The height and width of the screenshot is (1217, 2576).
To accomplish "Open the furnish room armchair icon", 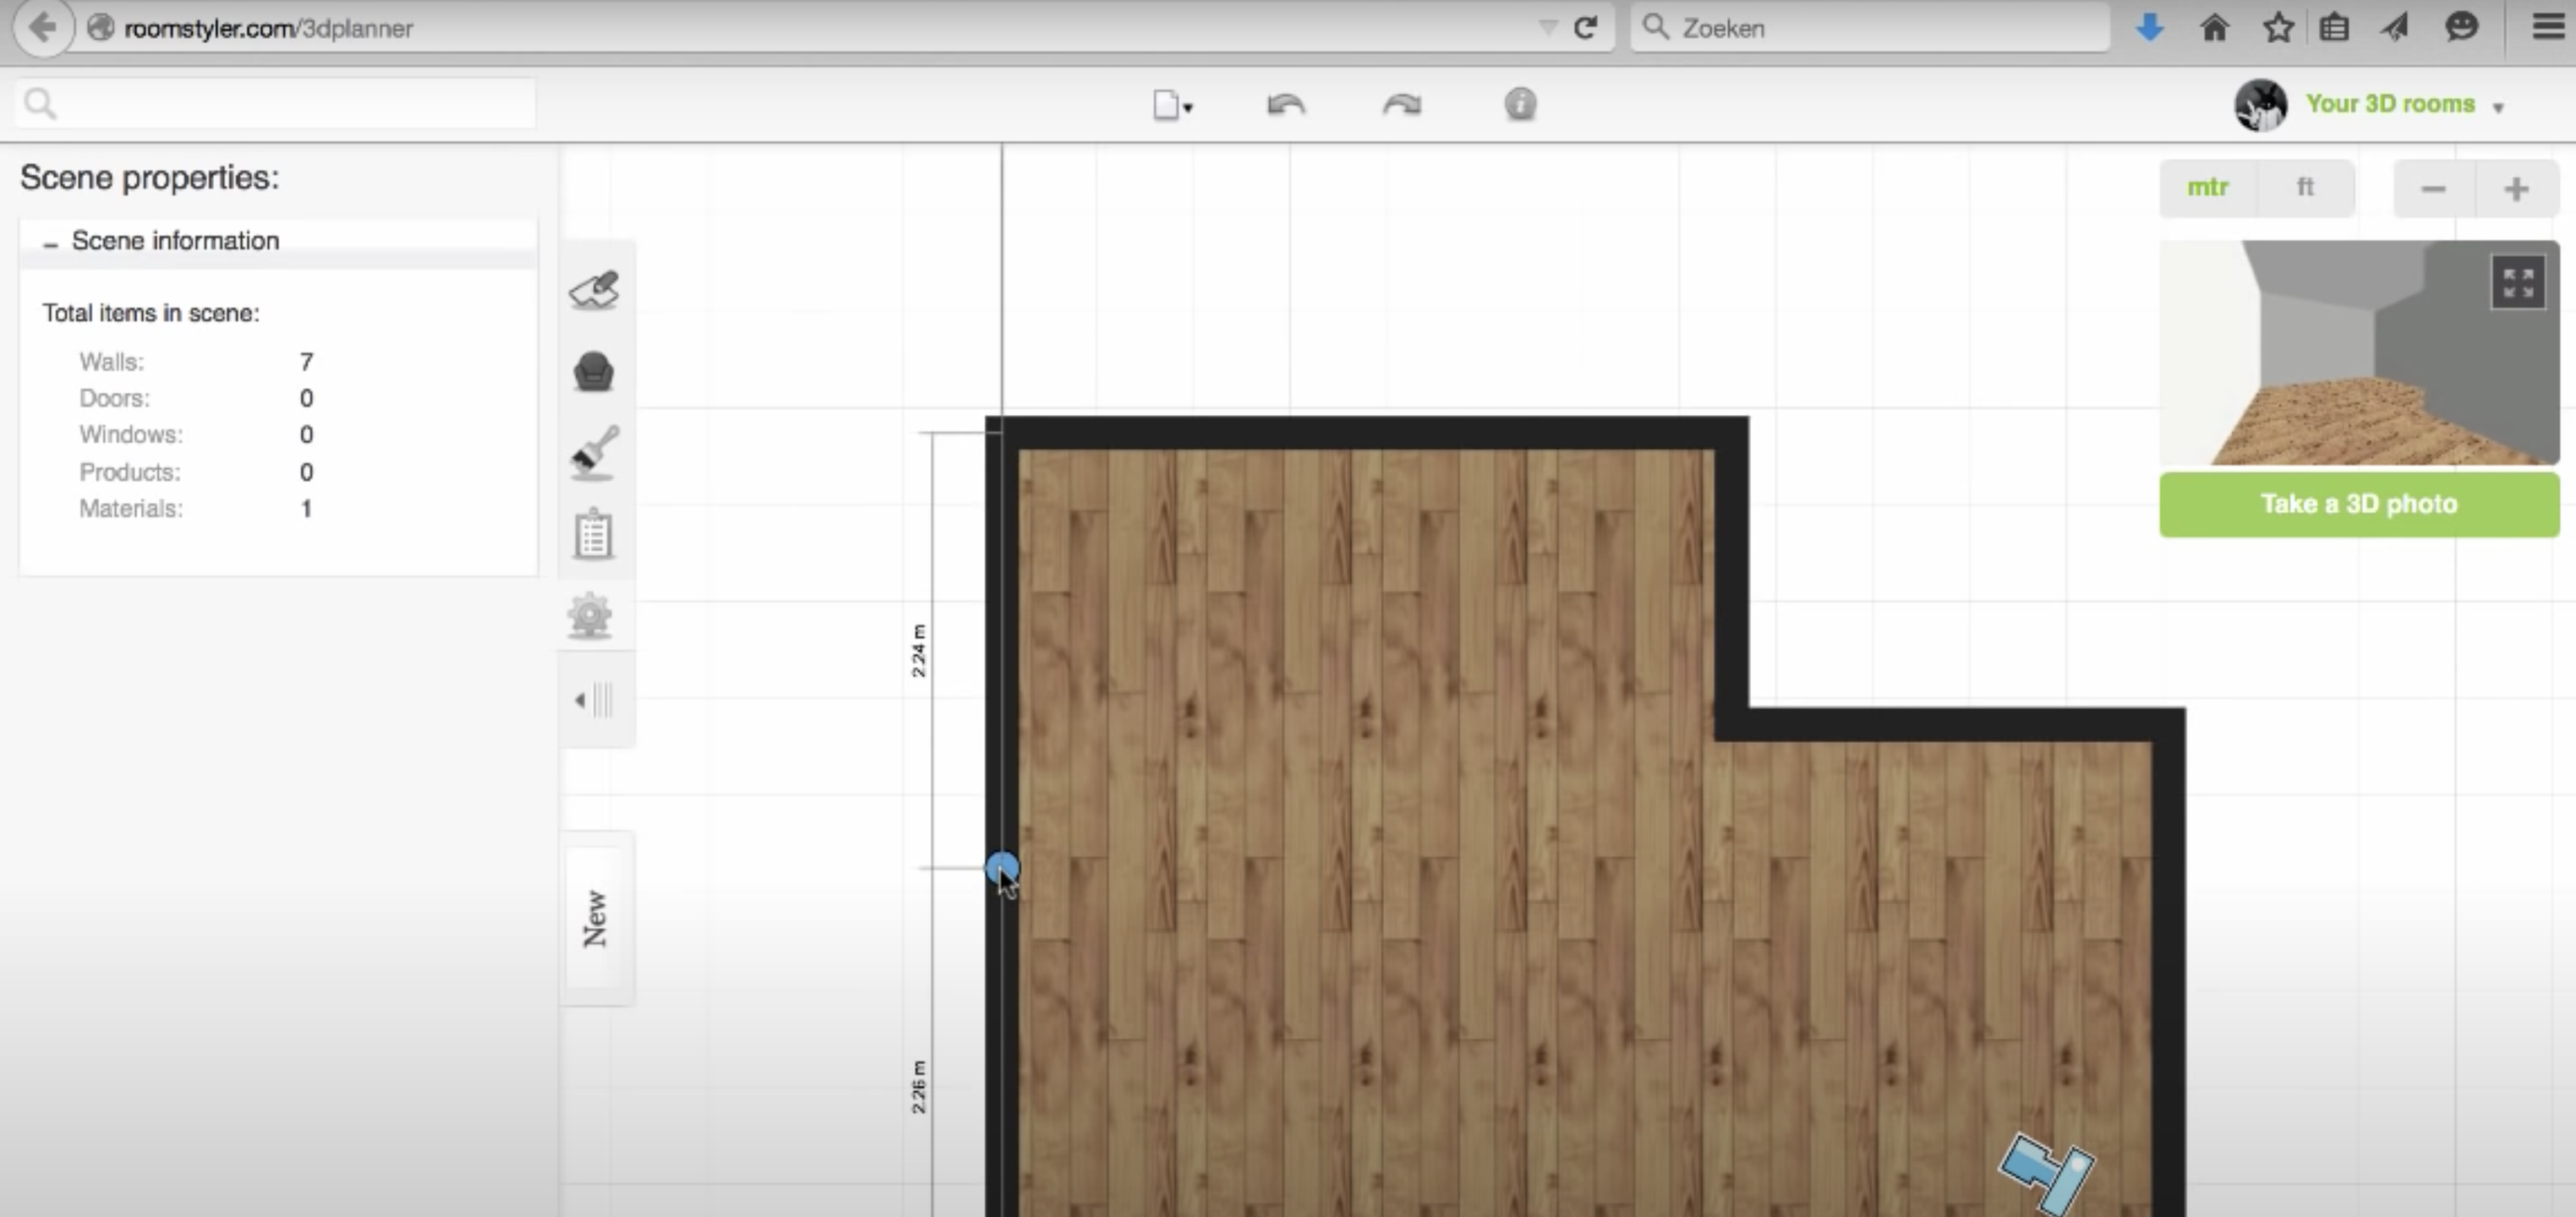I will 594,372.
